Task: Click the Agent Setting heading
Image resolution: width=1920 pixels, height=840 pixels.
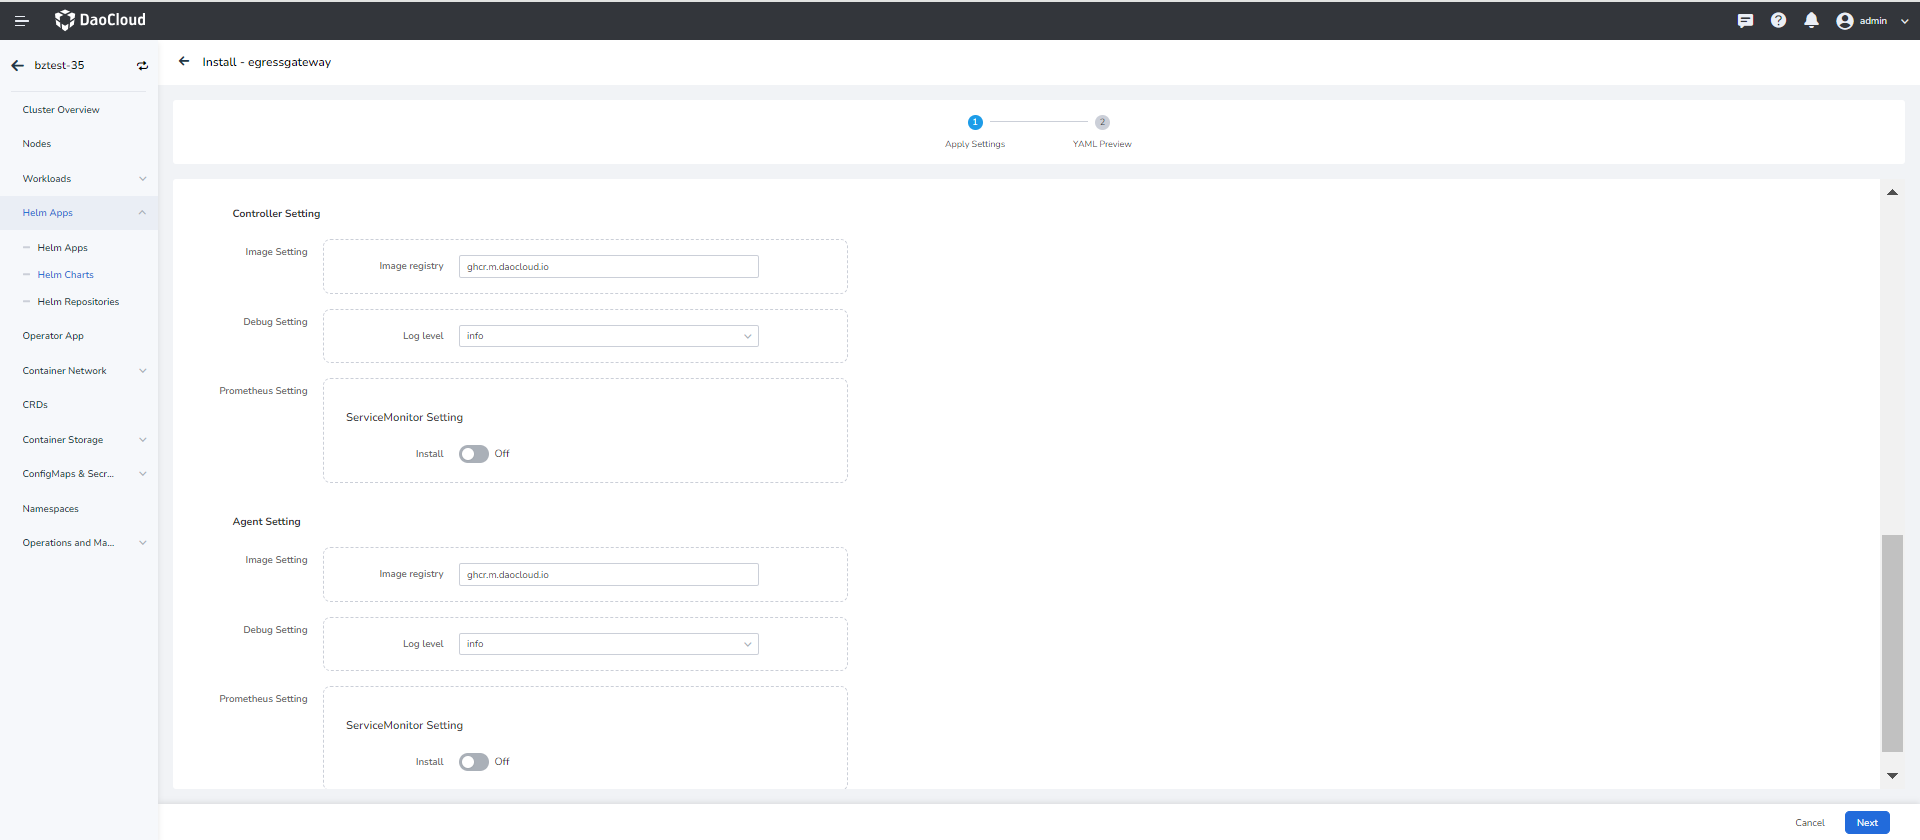Action: coord(266,522)
